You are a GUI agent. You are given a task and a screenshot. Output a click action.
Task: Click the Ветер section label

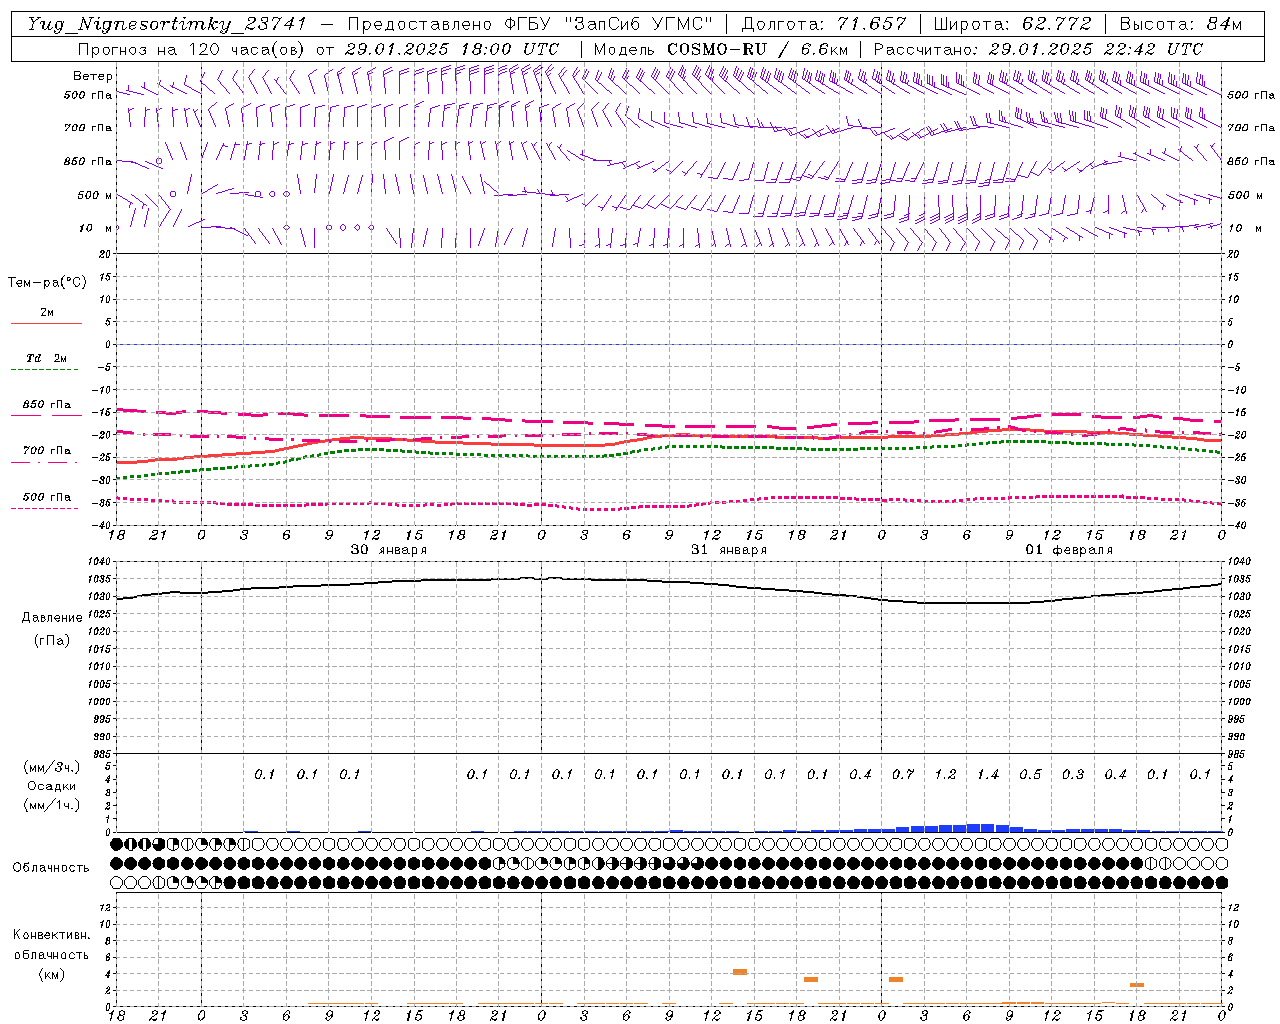pyautogui.click(x=93, y=76)
